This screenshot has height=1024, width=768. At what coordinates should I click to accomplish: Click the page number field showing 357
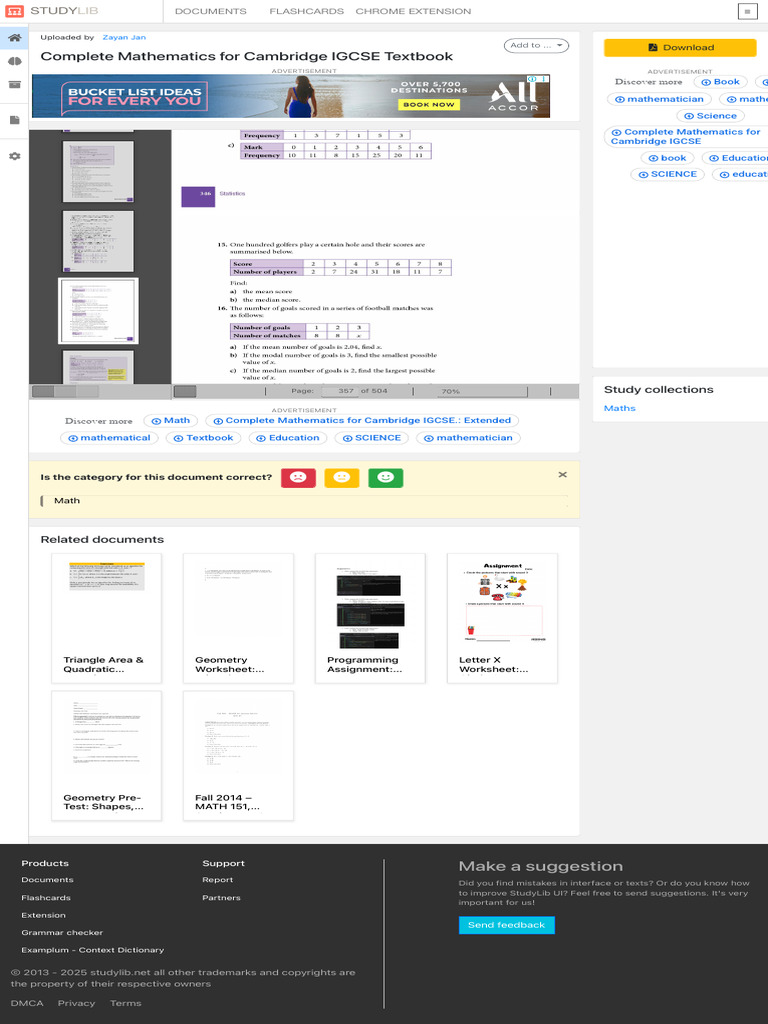click(x=338, y=391)
